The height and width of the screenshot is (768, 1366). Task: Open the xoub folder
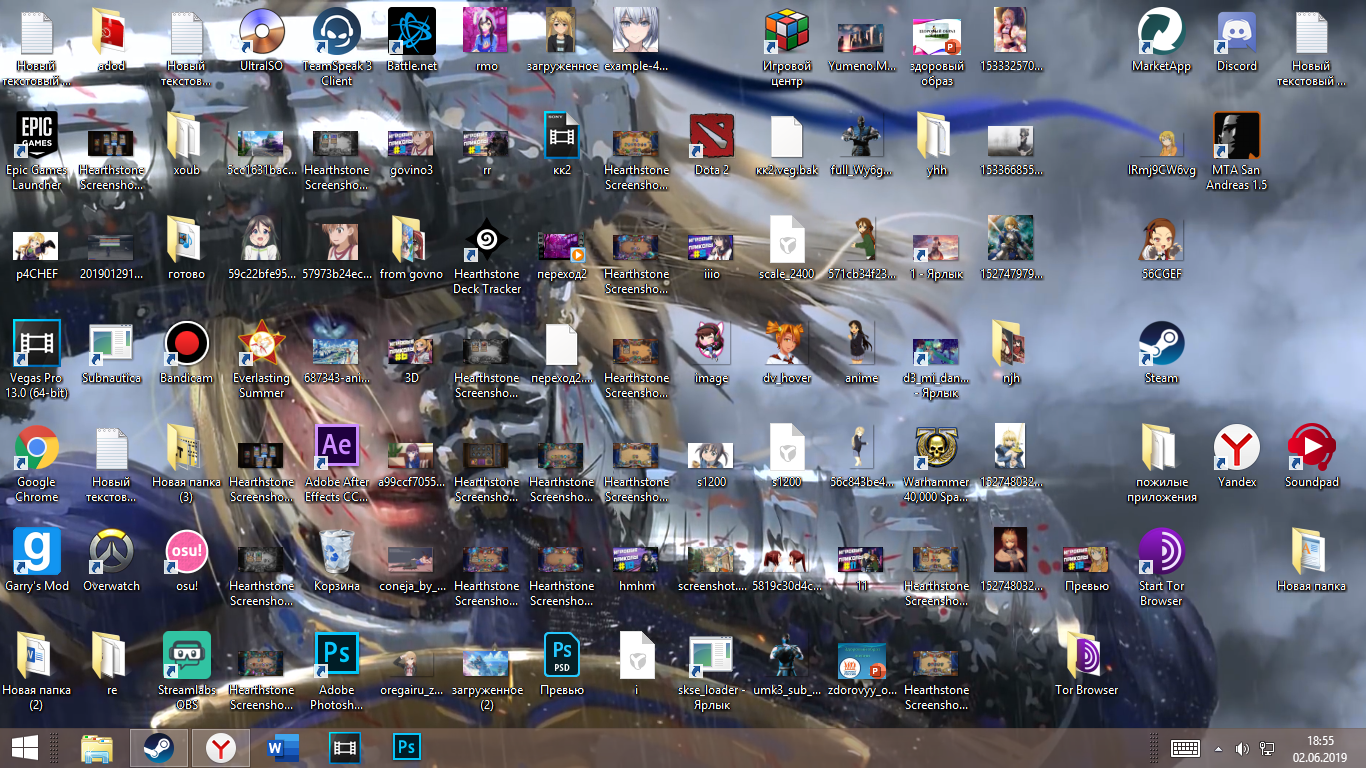[187, 137]
